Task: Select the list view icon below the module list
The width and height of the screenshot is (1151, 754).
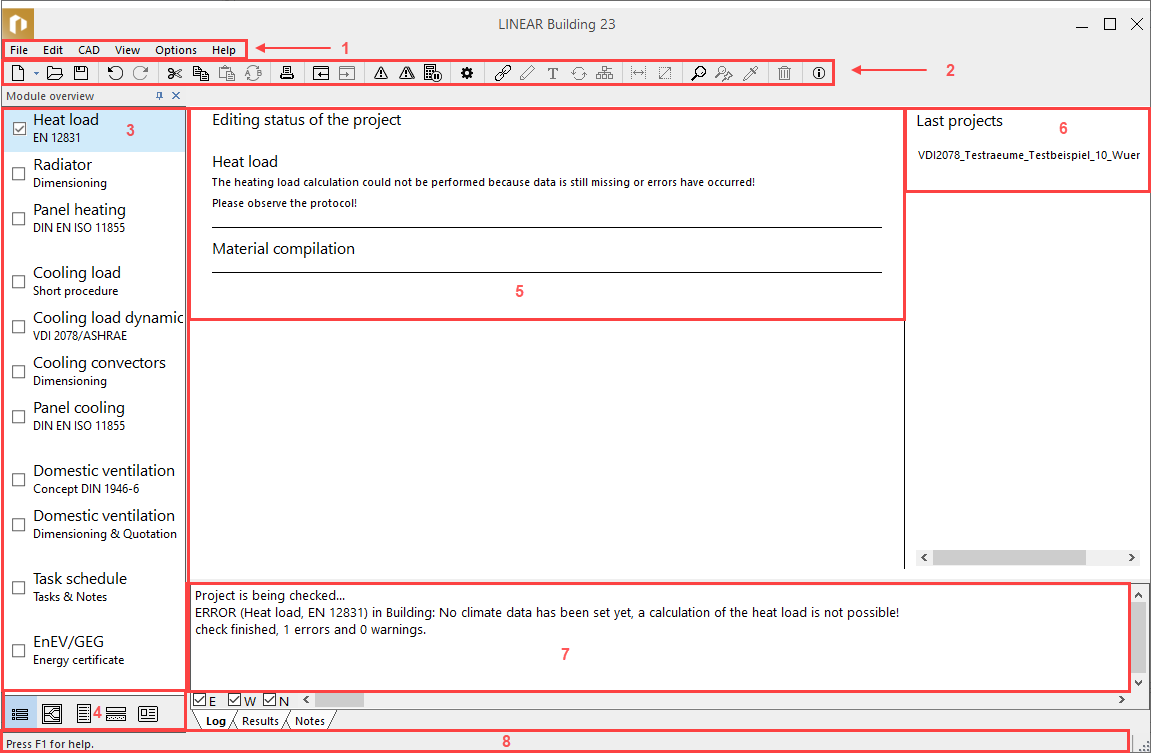Action: coord(21,714)
